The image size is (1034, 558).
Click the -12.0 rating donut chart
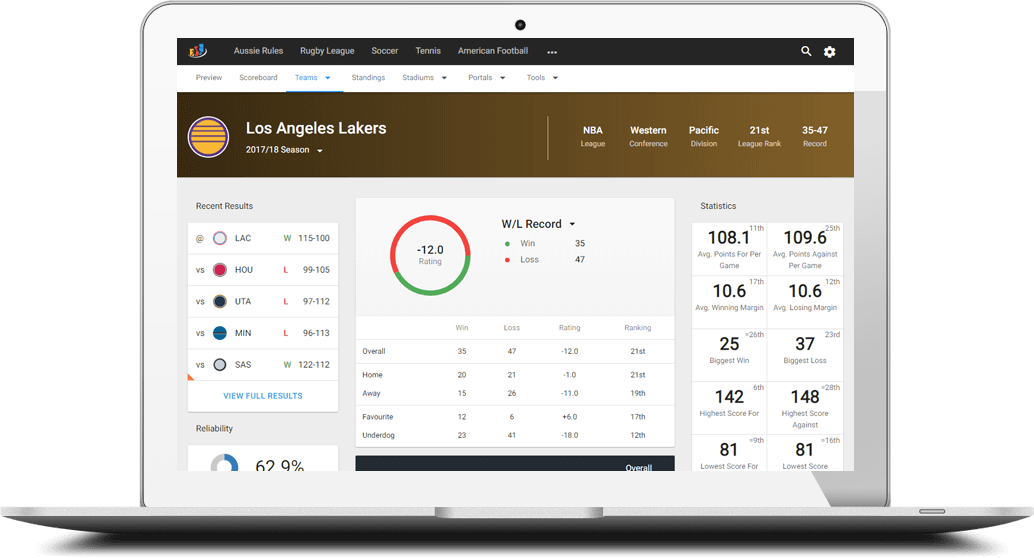point(430,255)
